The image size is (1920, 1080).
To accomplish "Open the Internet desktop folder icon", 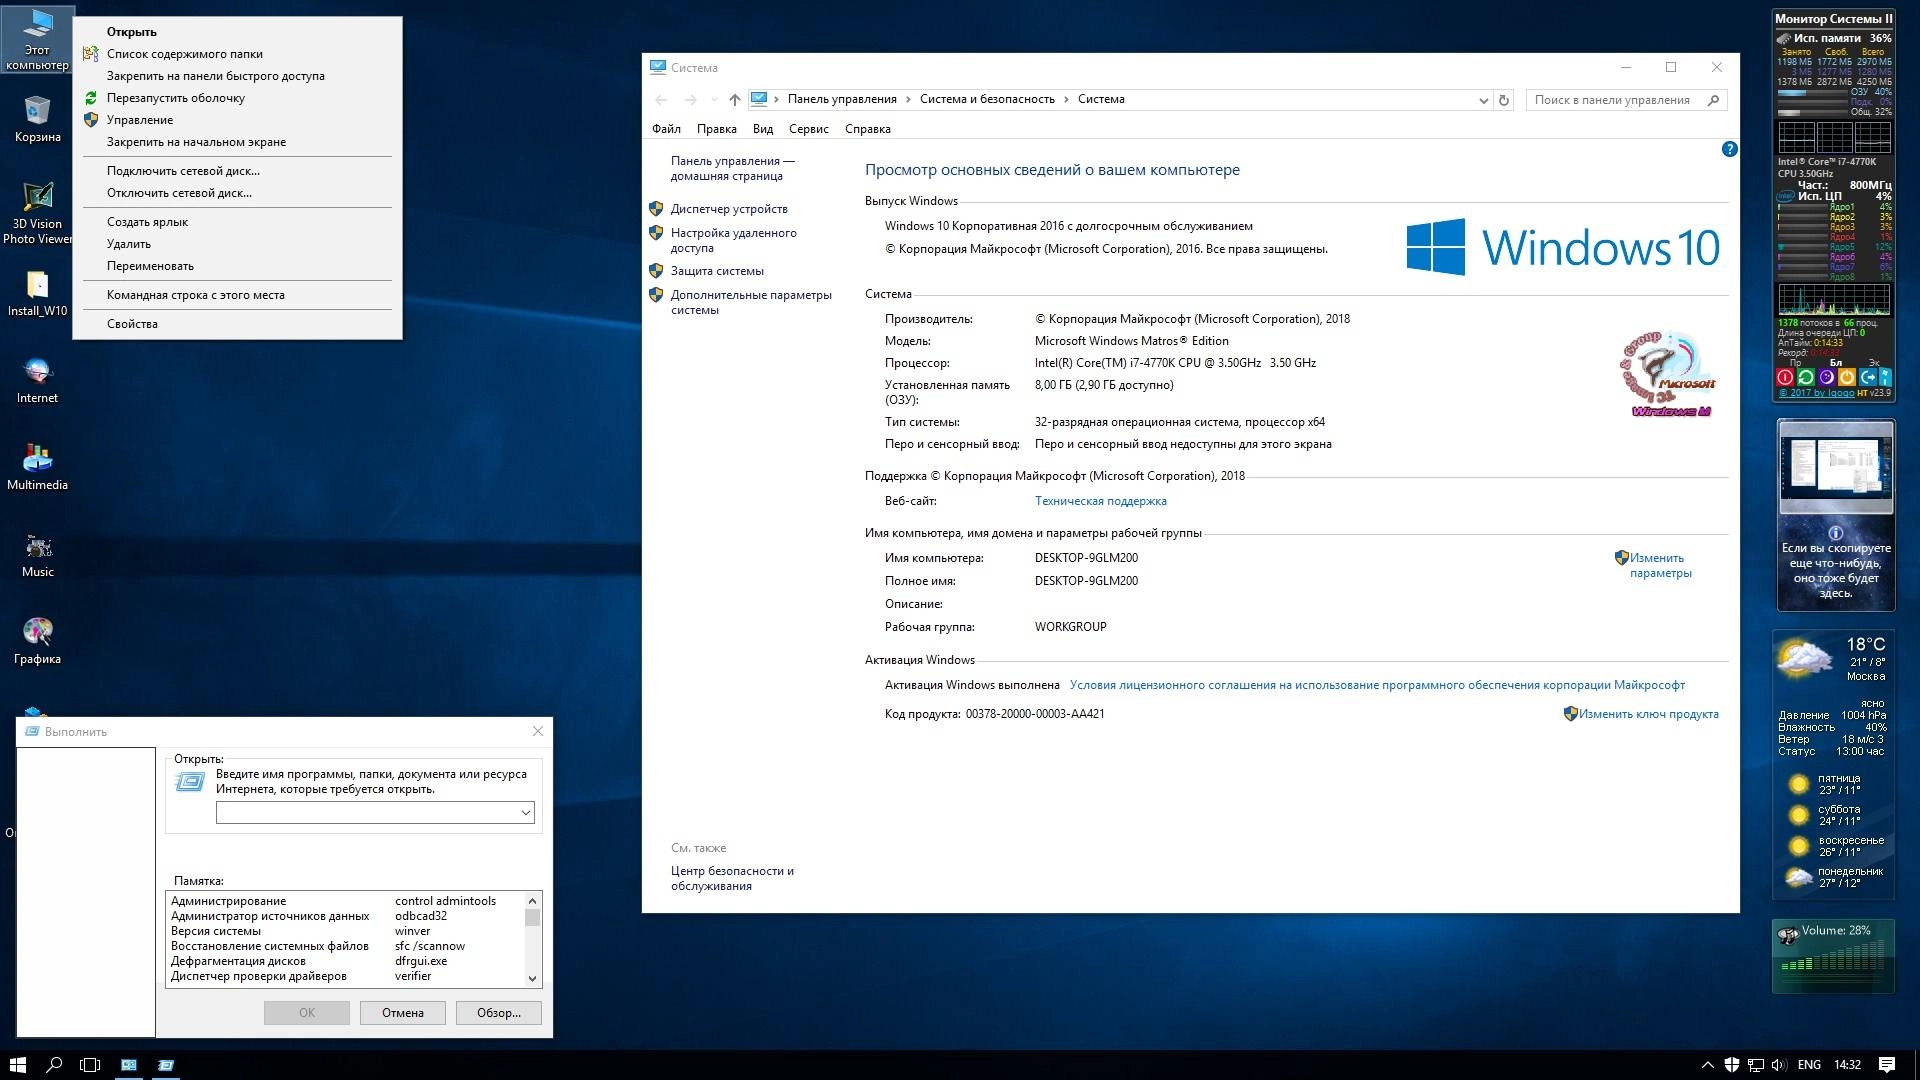I will tap(37, 380).
